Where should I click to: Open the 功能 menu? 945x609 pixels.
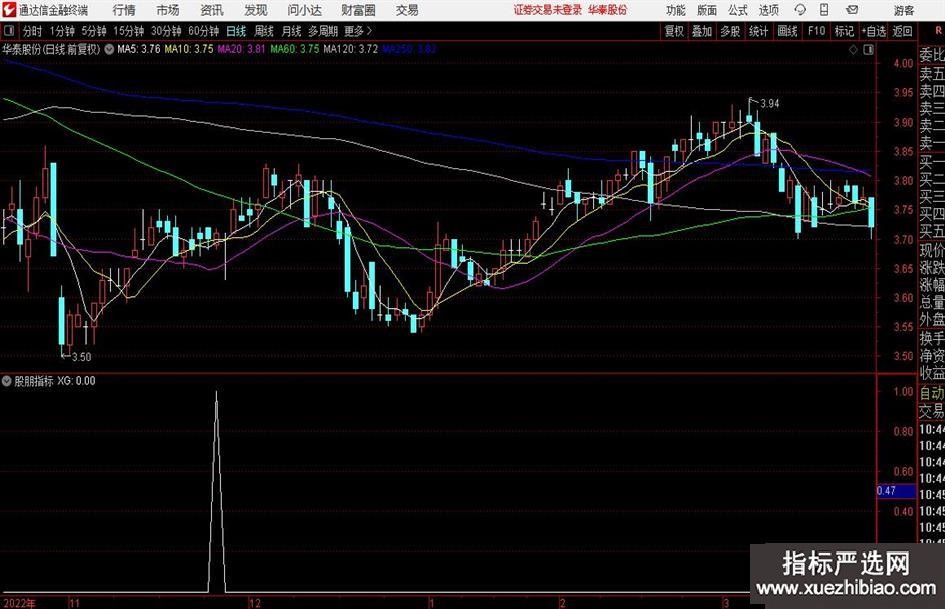click(676, 10)
